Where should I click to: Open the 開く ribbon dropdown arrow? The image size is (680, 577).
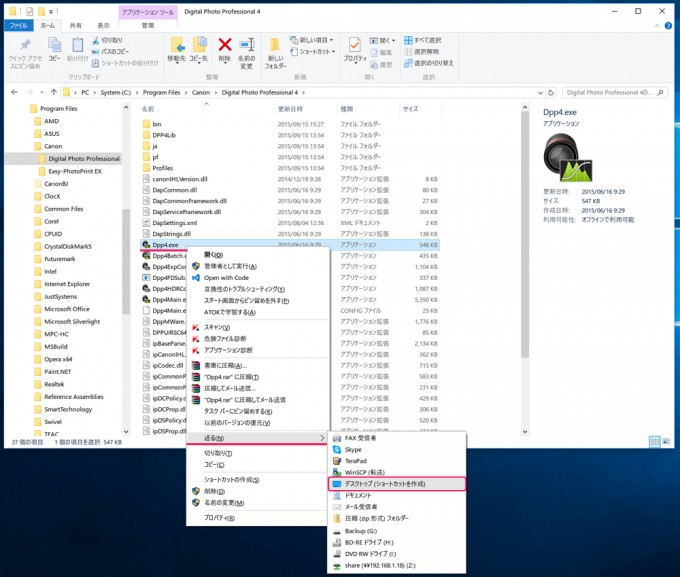tap(393, 41)
